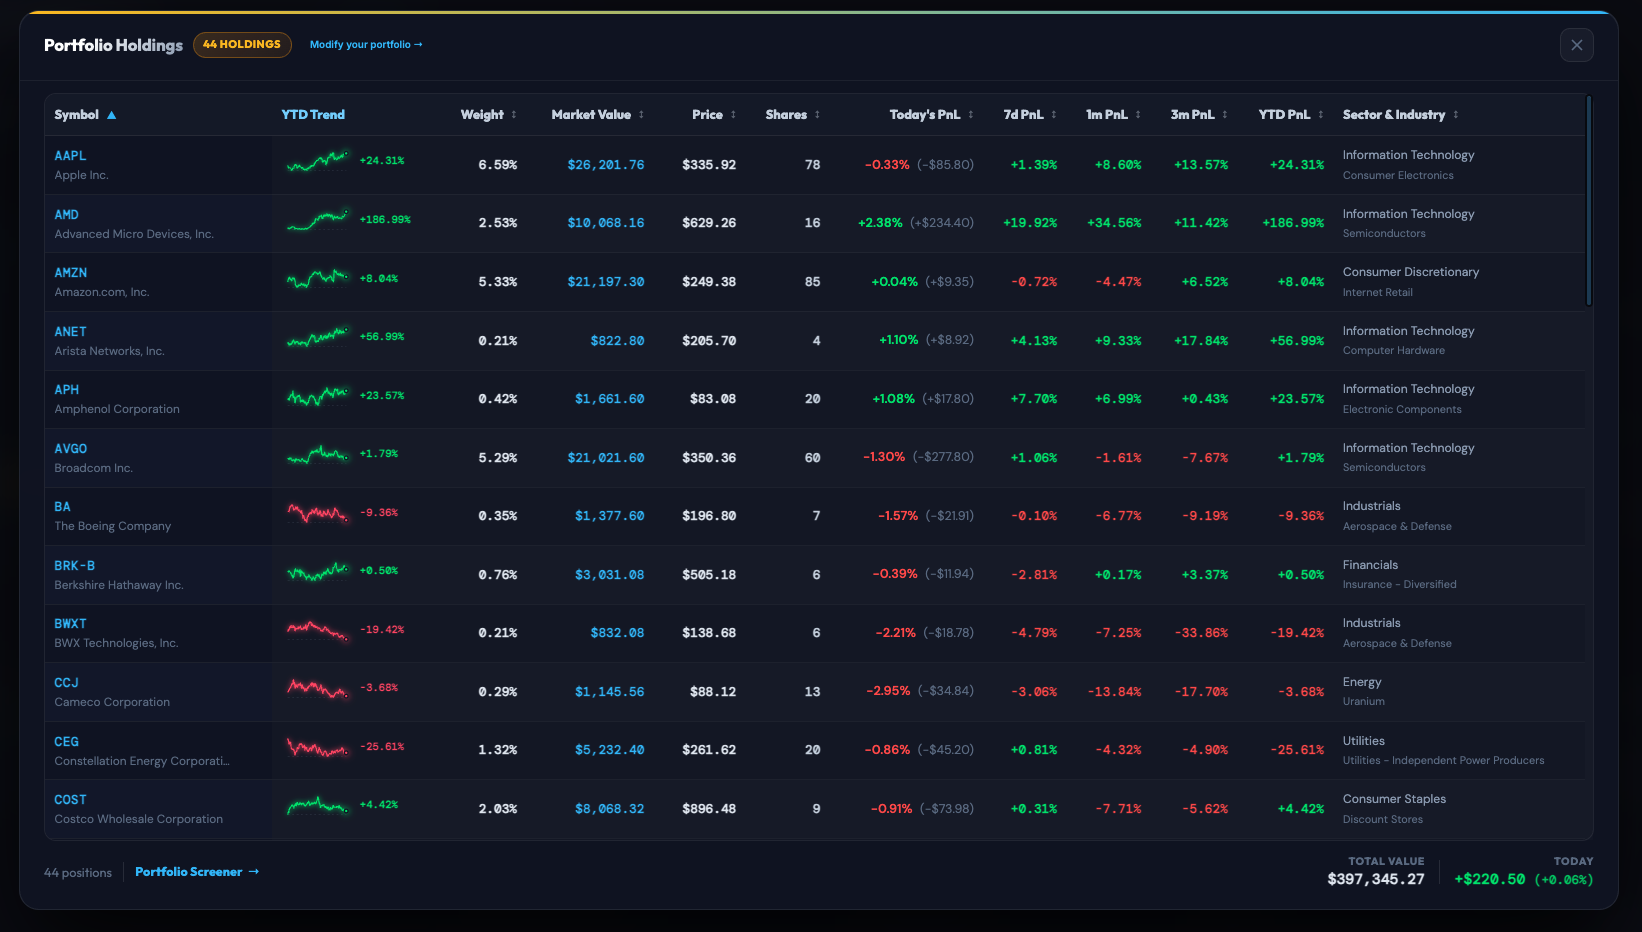Click BWXT 3m PnL -33.86% value
This screenshot has width=1642, height=932.
pyautogui.click(x=1201, y=633)
